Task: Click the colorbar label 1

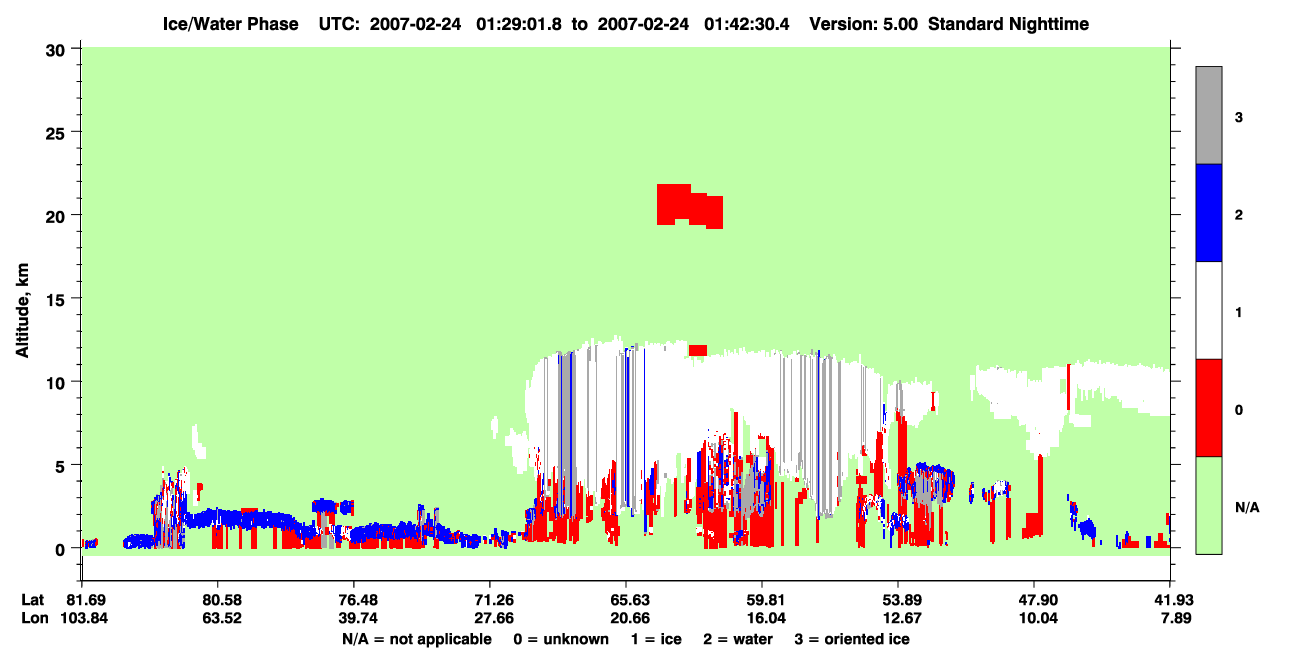Action: pyautogui.click(x=1239, y=312)
